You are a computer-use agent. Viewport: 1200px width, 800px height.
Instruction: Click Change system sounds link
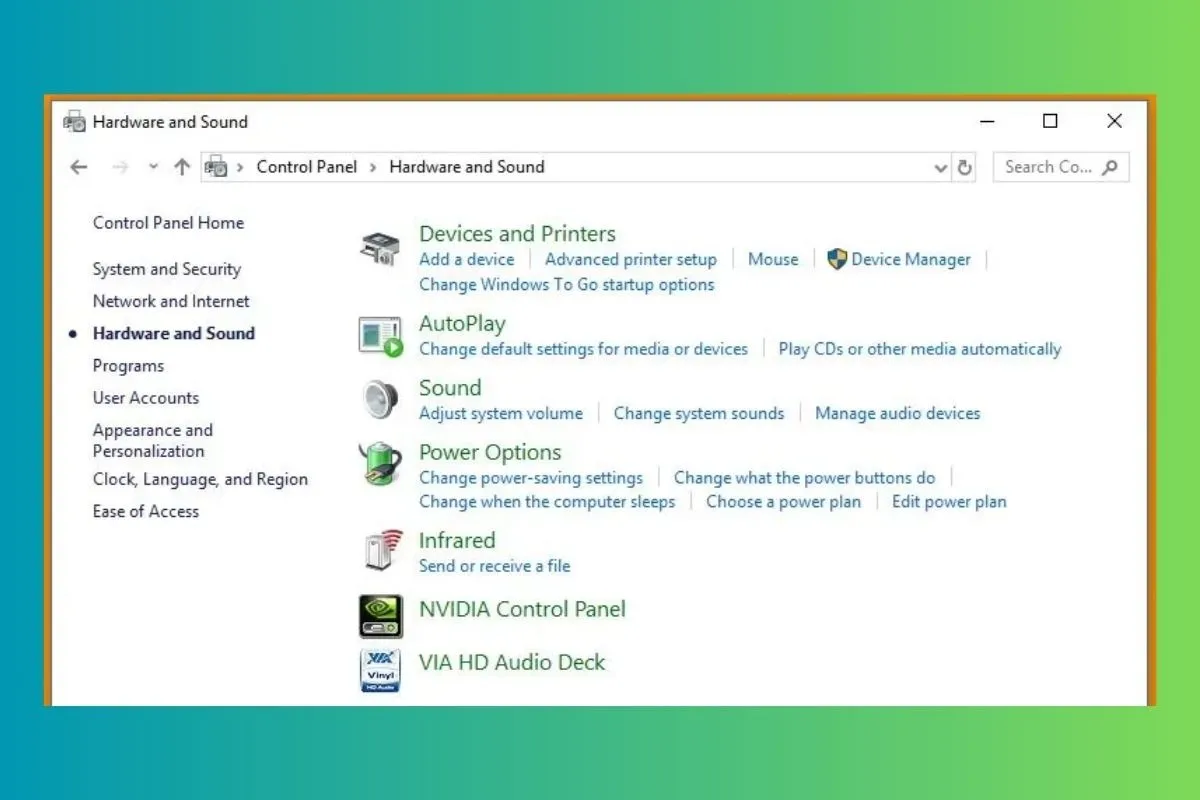coord(698,413)
